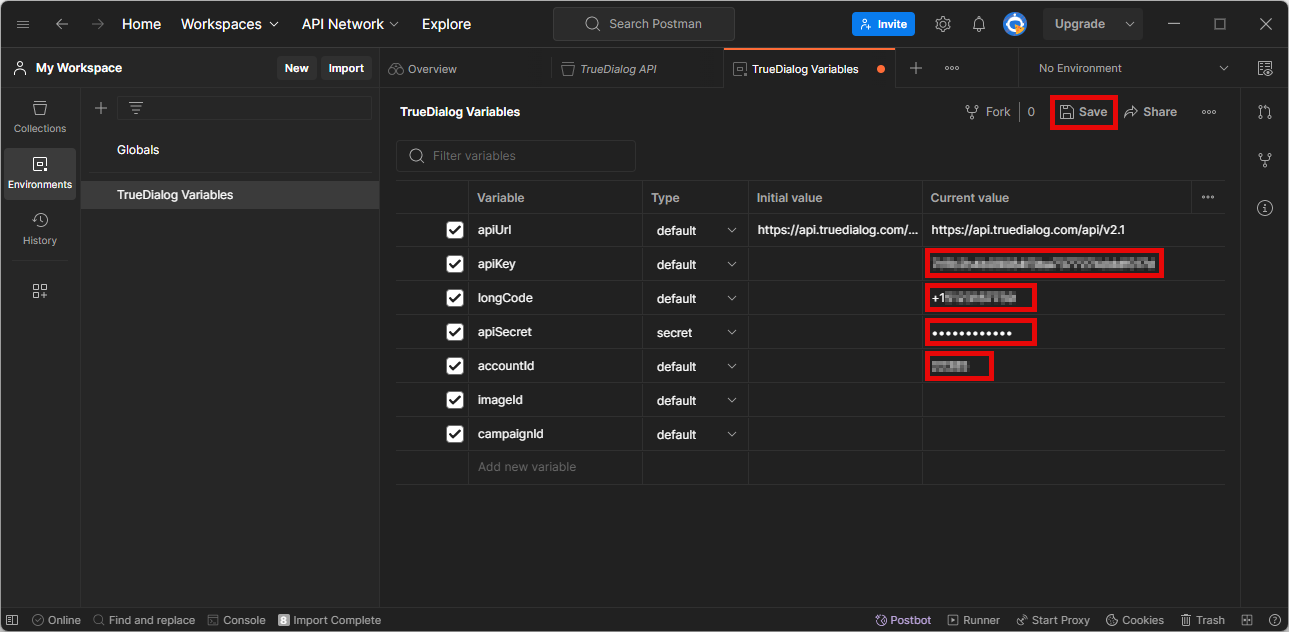Open Console in the status bar

(x=236, y=620)
